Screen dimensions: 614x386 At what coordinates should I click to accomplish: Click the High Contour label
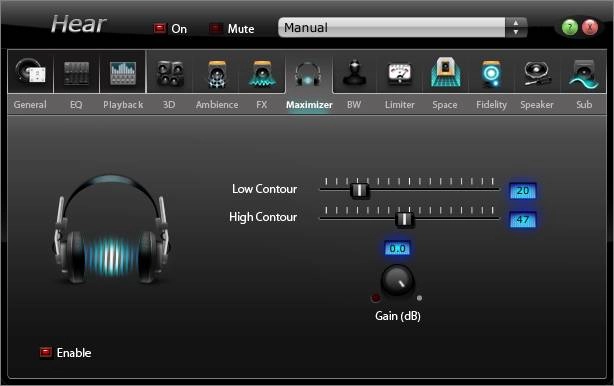point(263,217)
